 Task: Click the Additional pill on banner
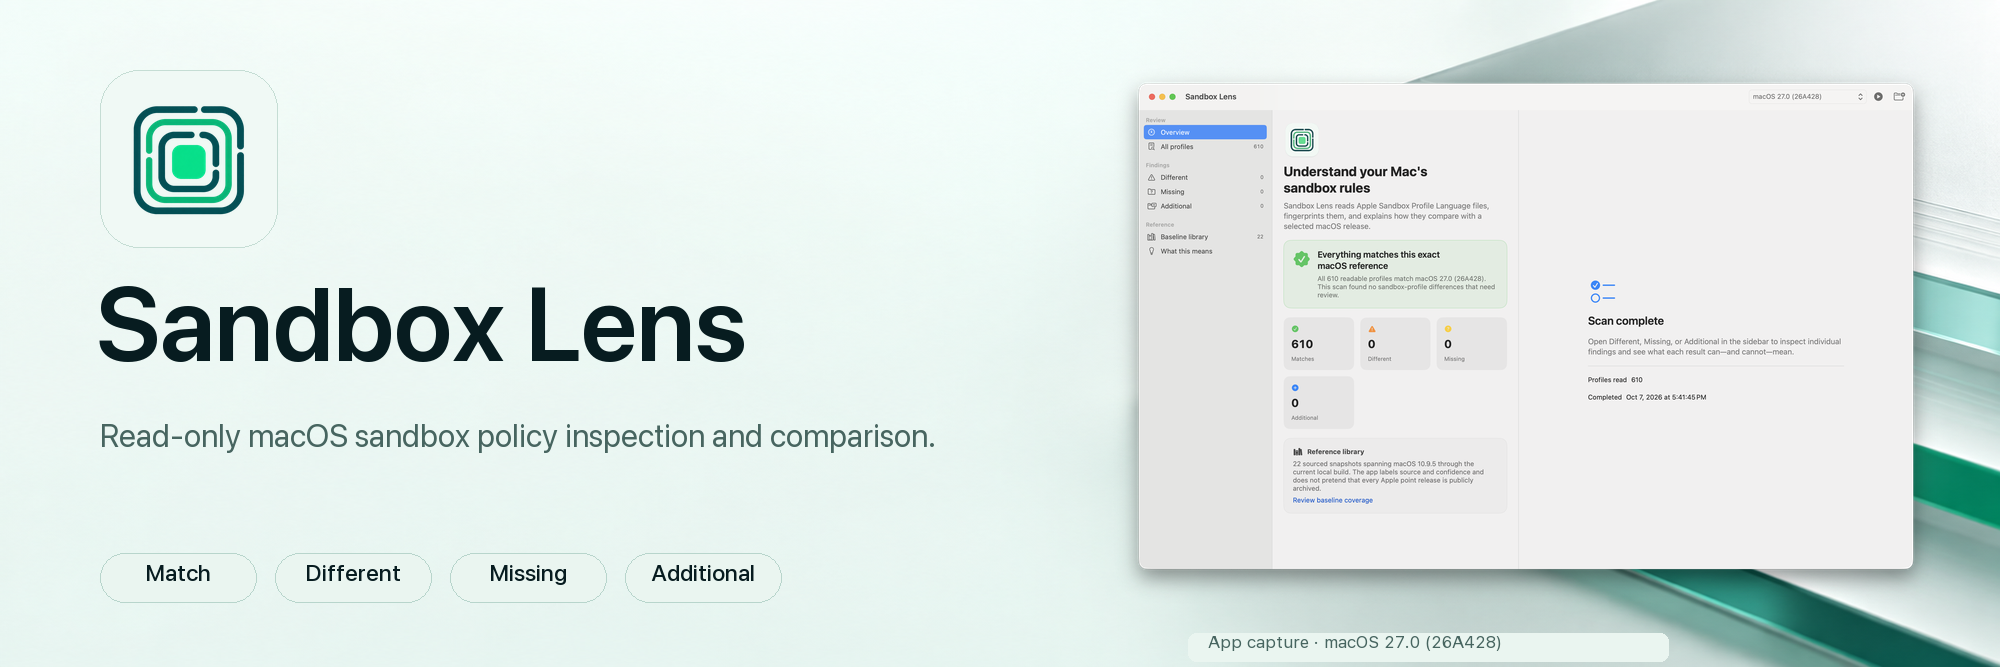[703, 577]
